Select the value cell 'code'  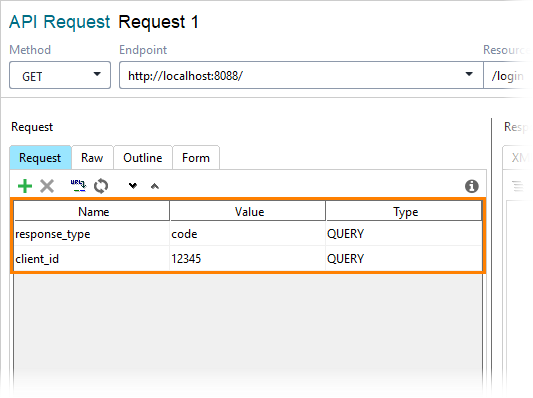tap(247, 234)
